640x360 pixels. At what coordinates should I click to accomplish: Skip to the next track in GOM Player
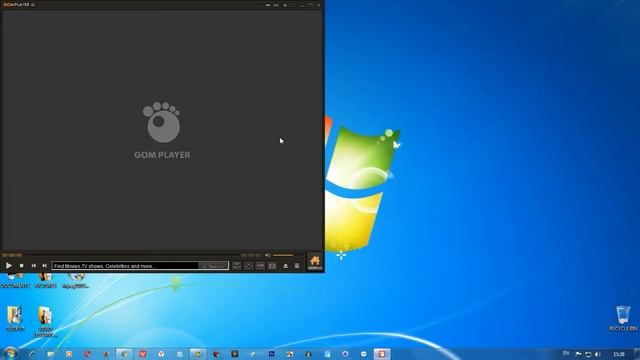point(44,266)
